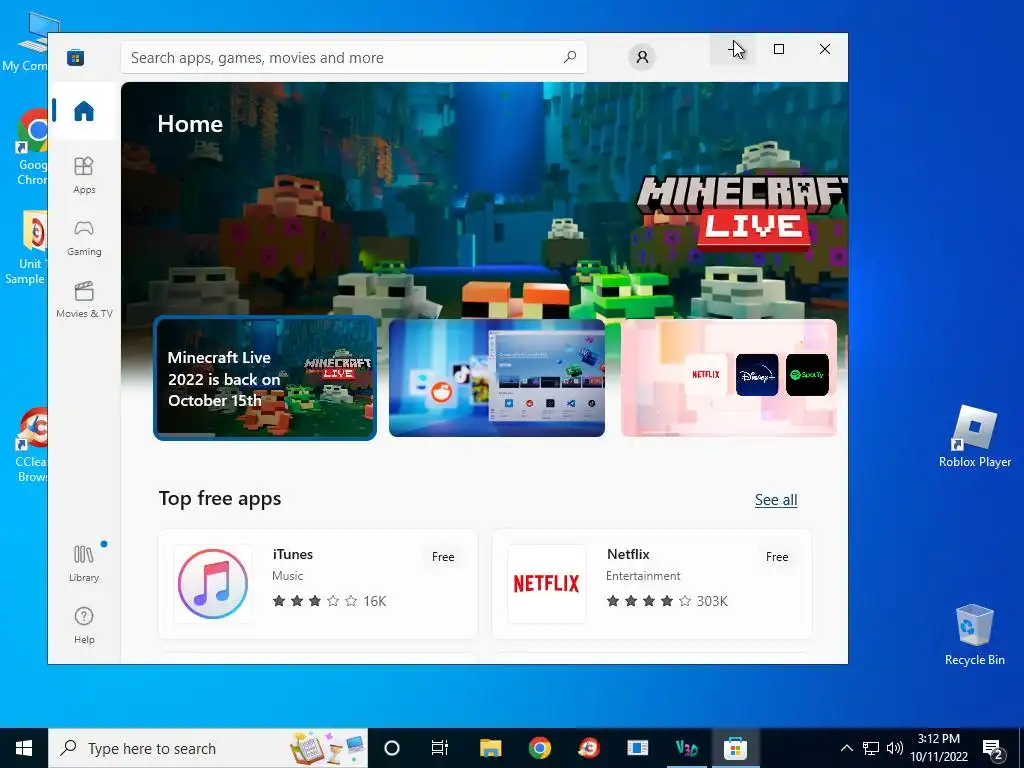Open the Windows Start menu
This screenshot has width=1024, height=768.
(24, 748)
